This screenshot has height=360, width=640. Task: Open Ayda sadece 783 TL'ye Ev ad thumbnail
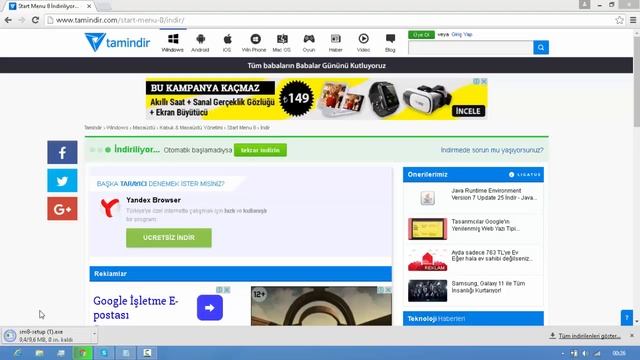[x=427, y=260]
